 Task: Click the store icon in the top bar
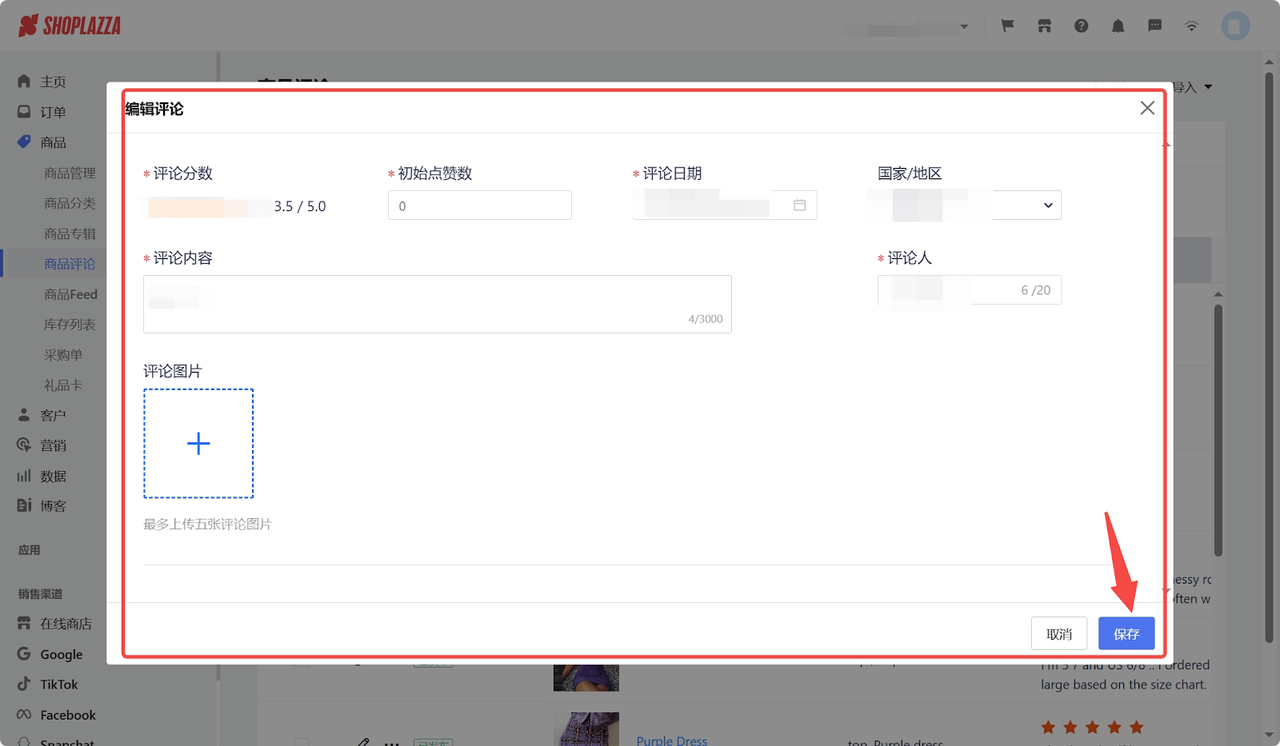(x=1044, y=25)
